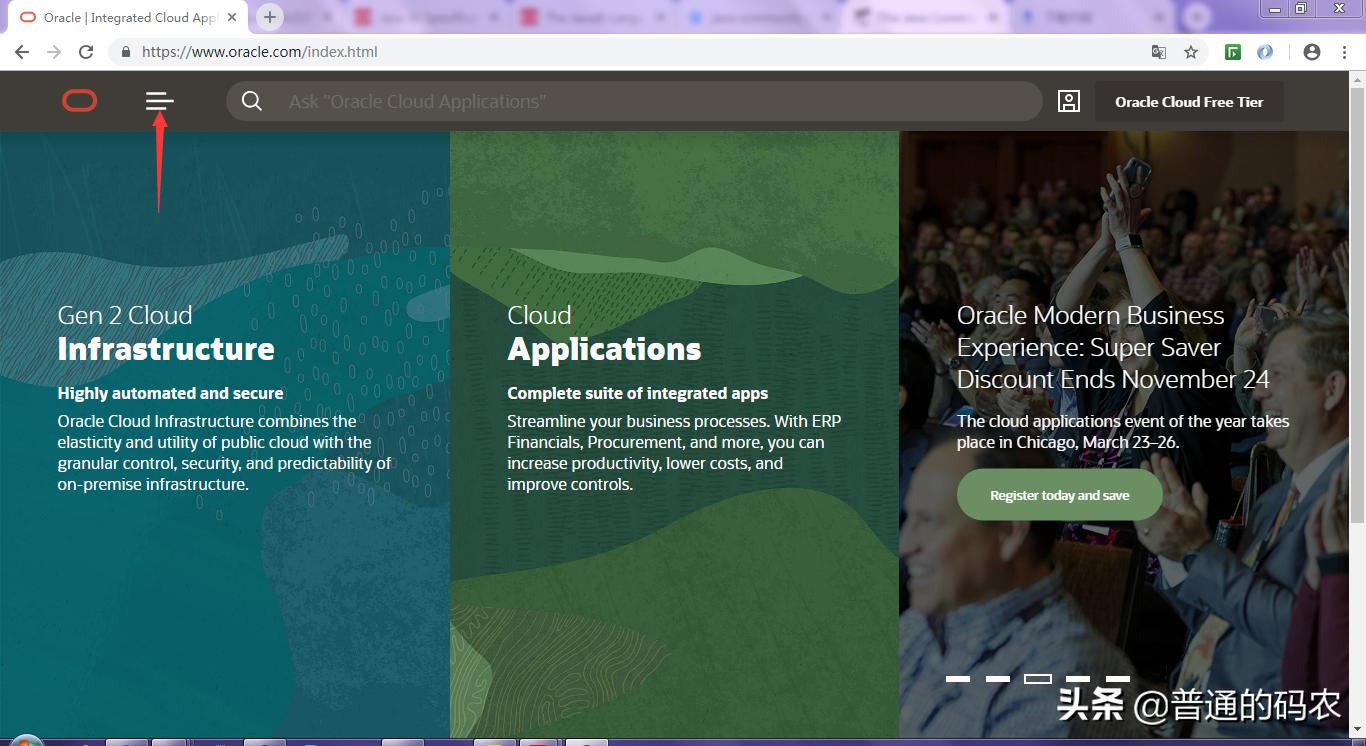Open the green extension icon in the toolbar
The image size is (1366, 746).
(x=1233, y=52)
